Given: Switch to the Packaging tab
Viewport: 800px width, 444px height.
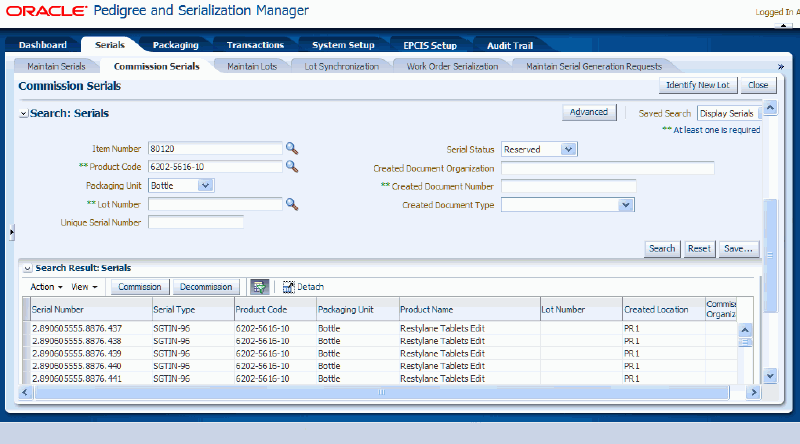Looking at the screenshot, I should [175, 45].
